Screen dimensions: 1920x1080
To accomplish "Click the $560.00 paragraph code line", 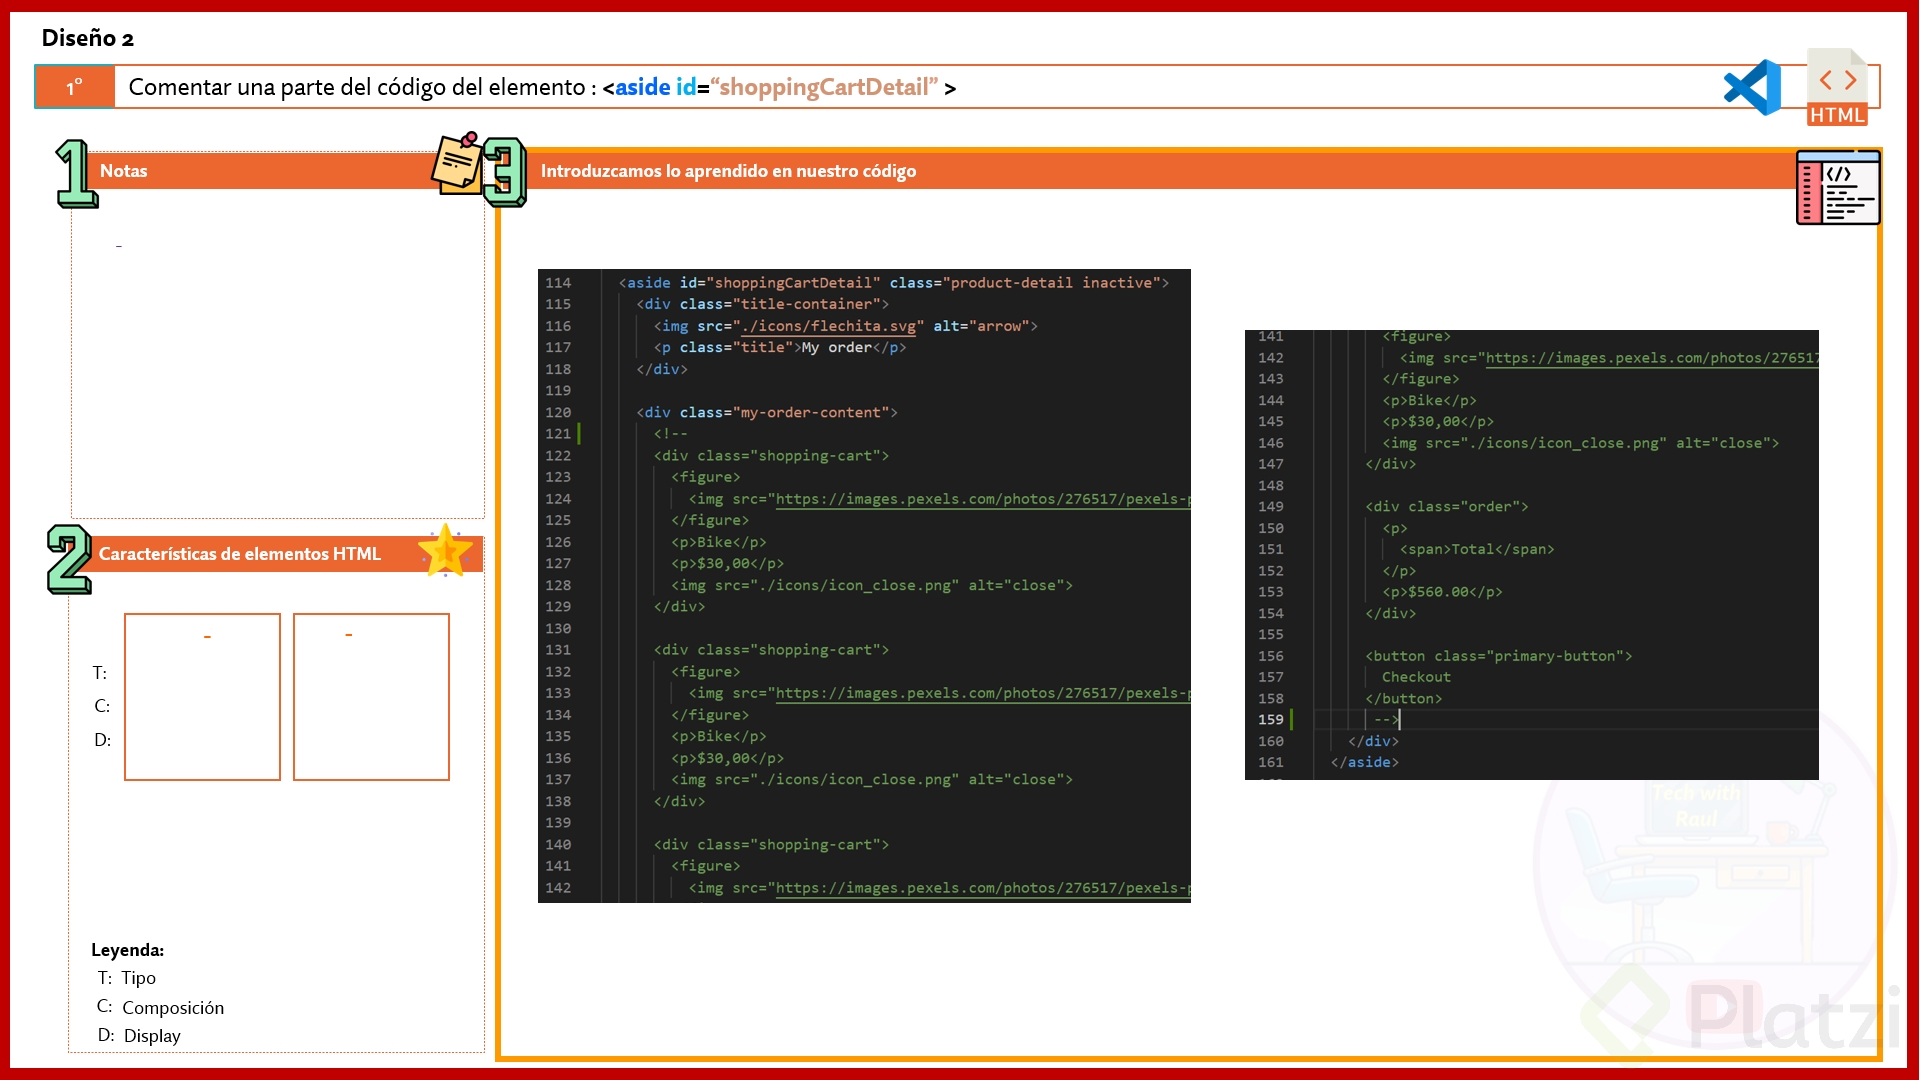I will 1442,592.
